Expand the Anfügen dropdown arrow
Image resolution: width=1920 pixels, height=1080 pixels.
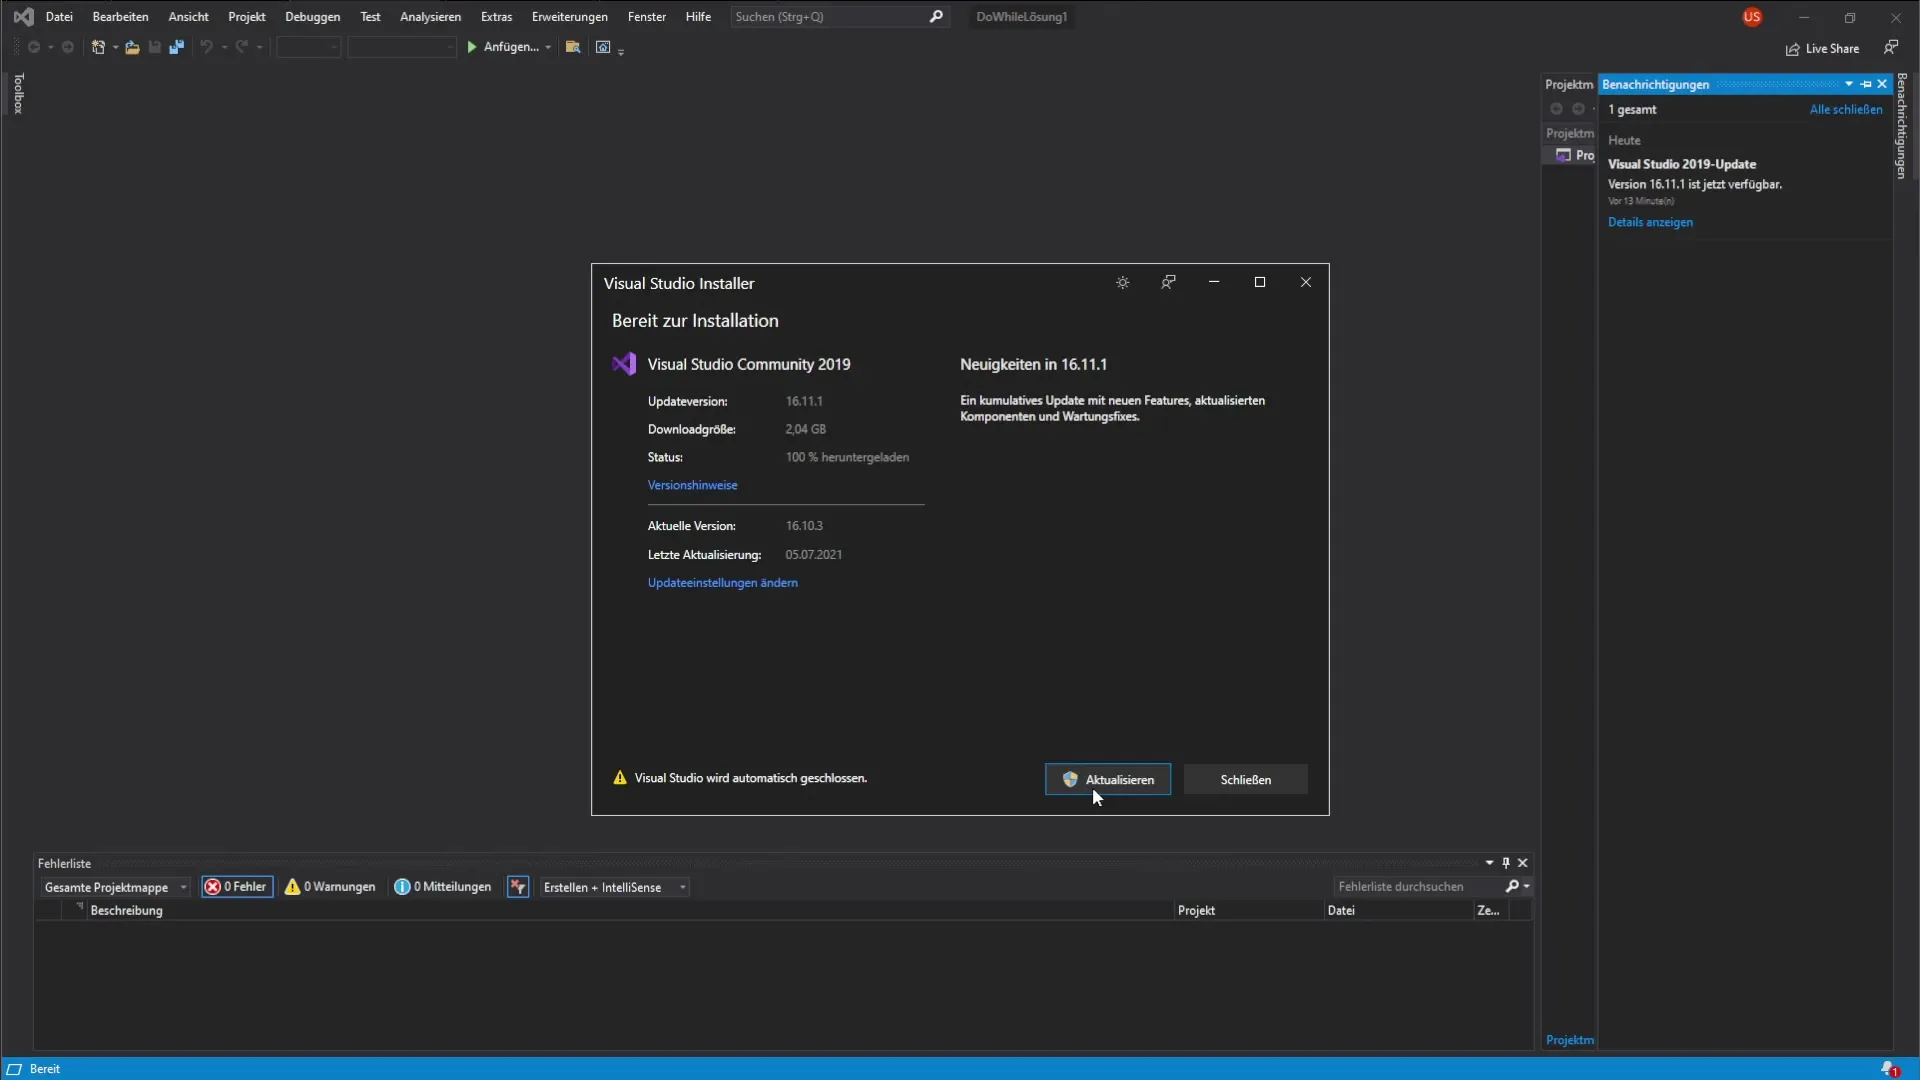pyautogui.click(x=548, y=47)
